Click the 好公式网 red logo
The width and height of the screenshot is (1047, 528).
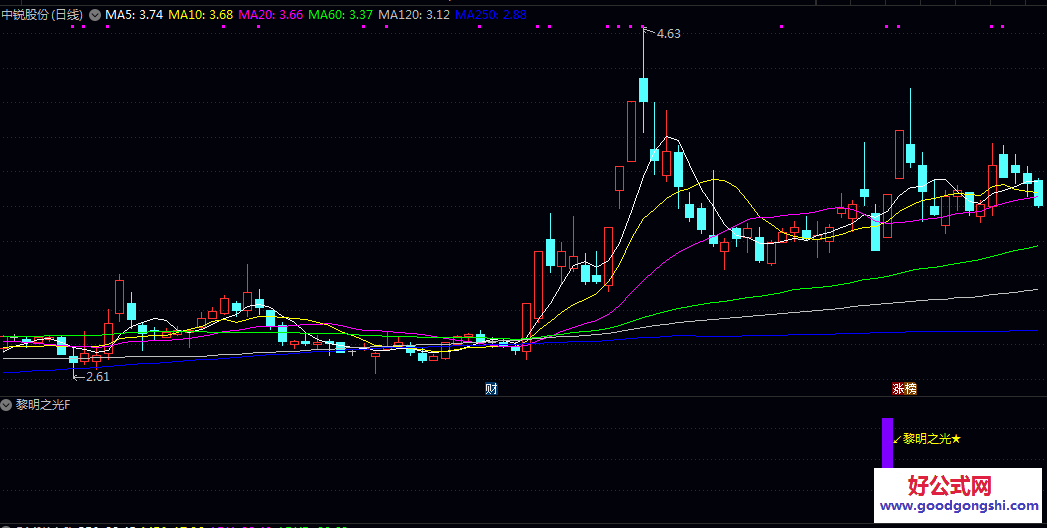coord(949,487)
